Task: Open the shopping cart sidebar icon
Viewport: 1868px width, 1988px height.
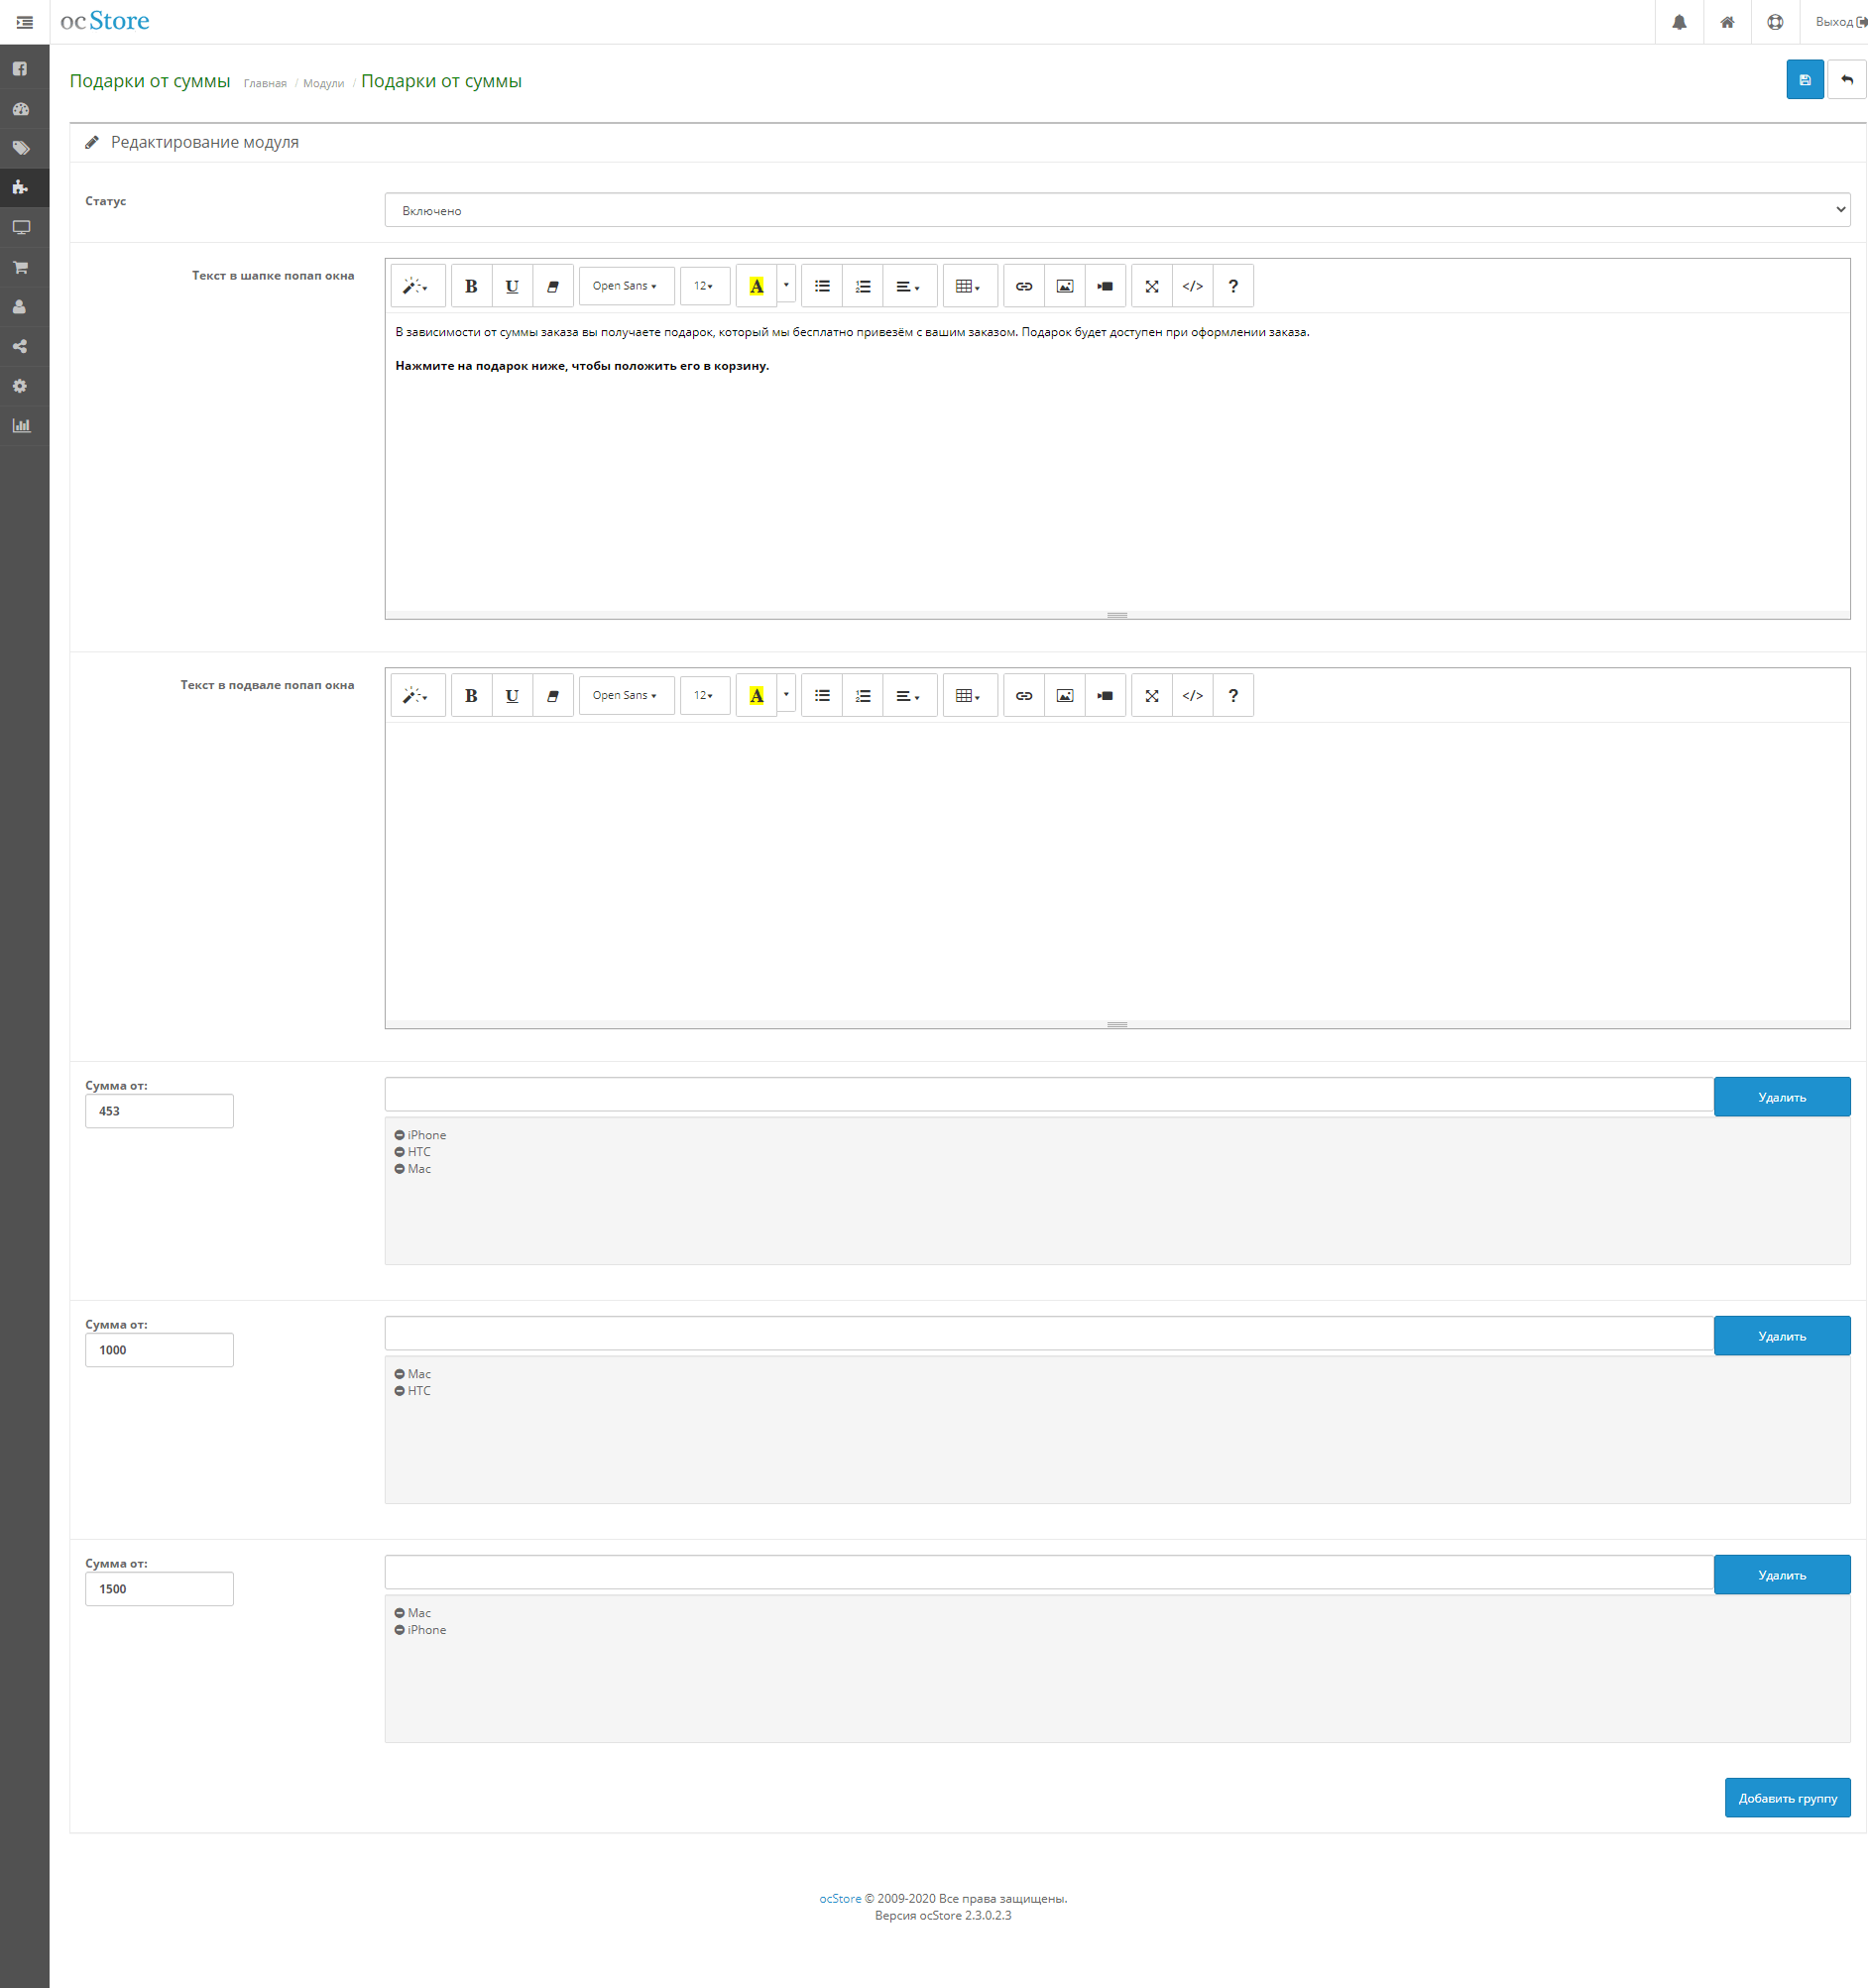Action: pos(20,267)
